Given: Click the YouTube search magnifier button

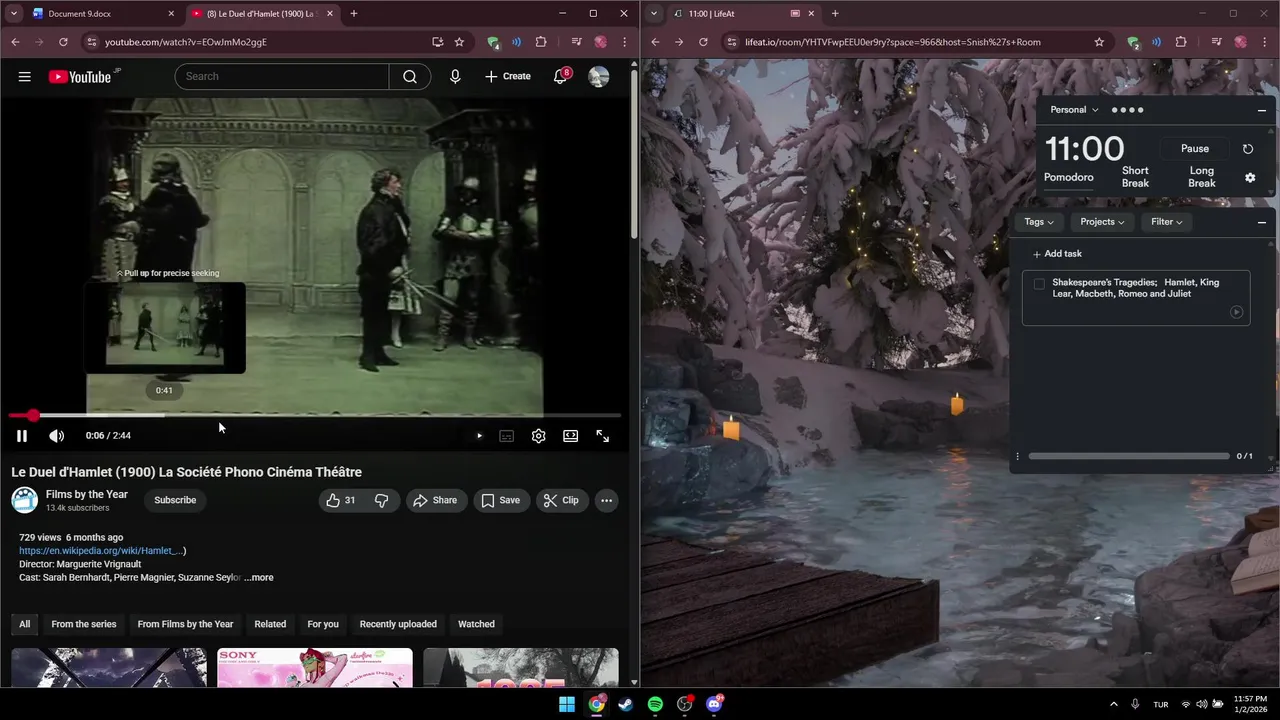Looking at the screenshot, I should pos(410,76).
